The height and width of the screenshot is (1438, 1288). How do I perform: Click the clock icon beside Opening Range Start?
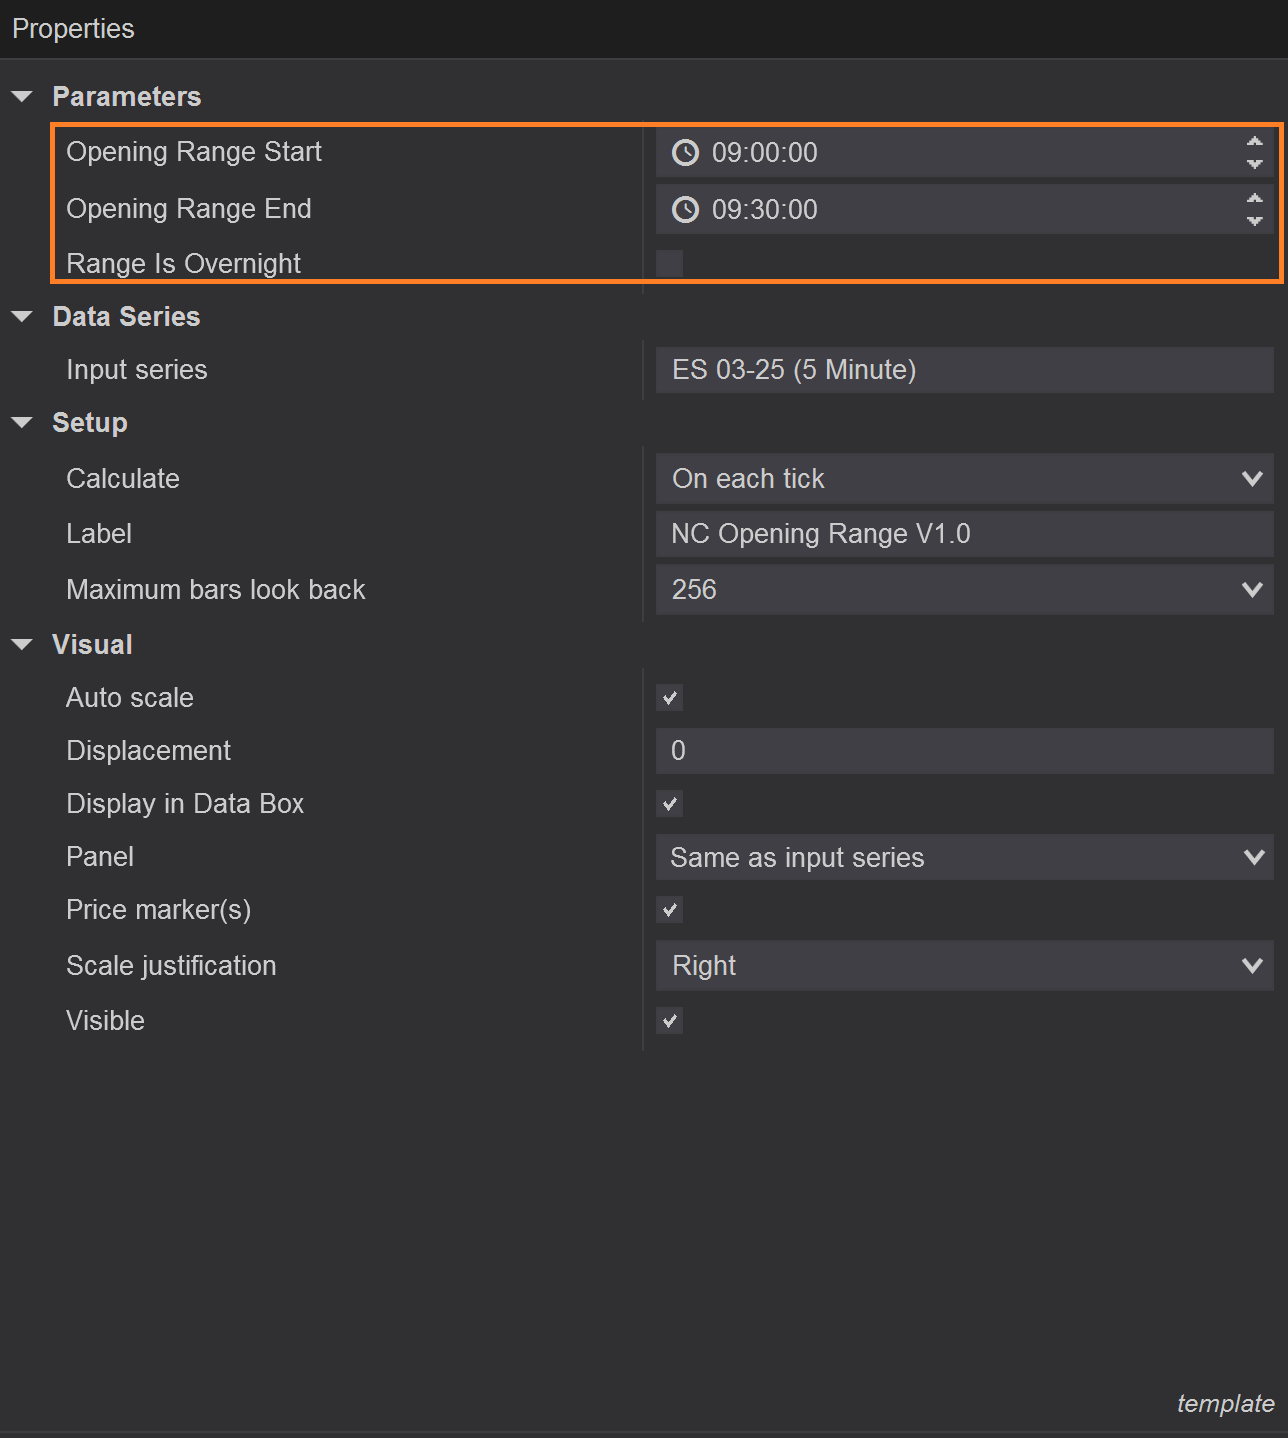tap(684, 152)
